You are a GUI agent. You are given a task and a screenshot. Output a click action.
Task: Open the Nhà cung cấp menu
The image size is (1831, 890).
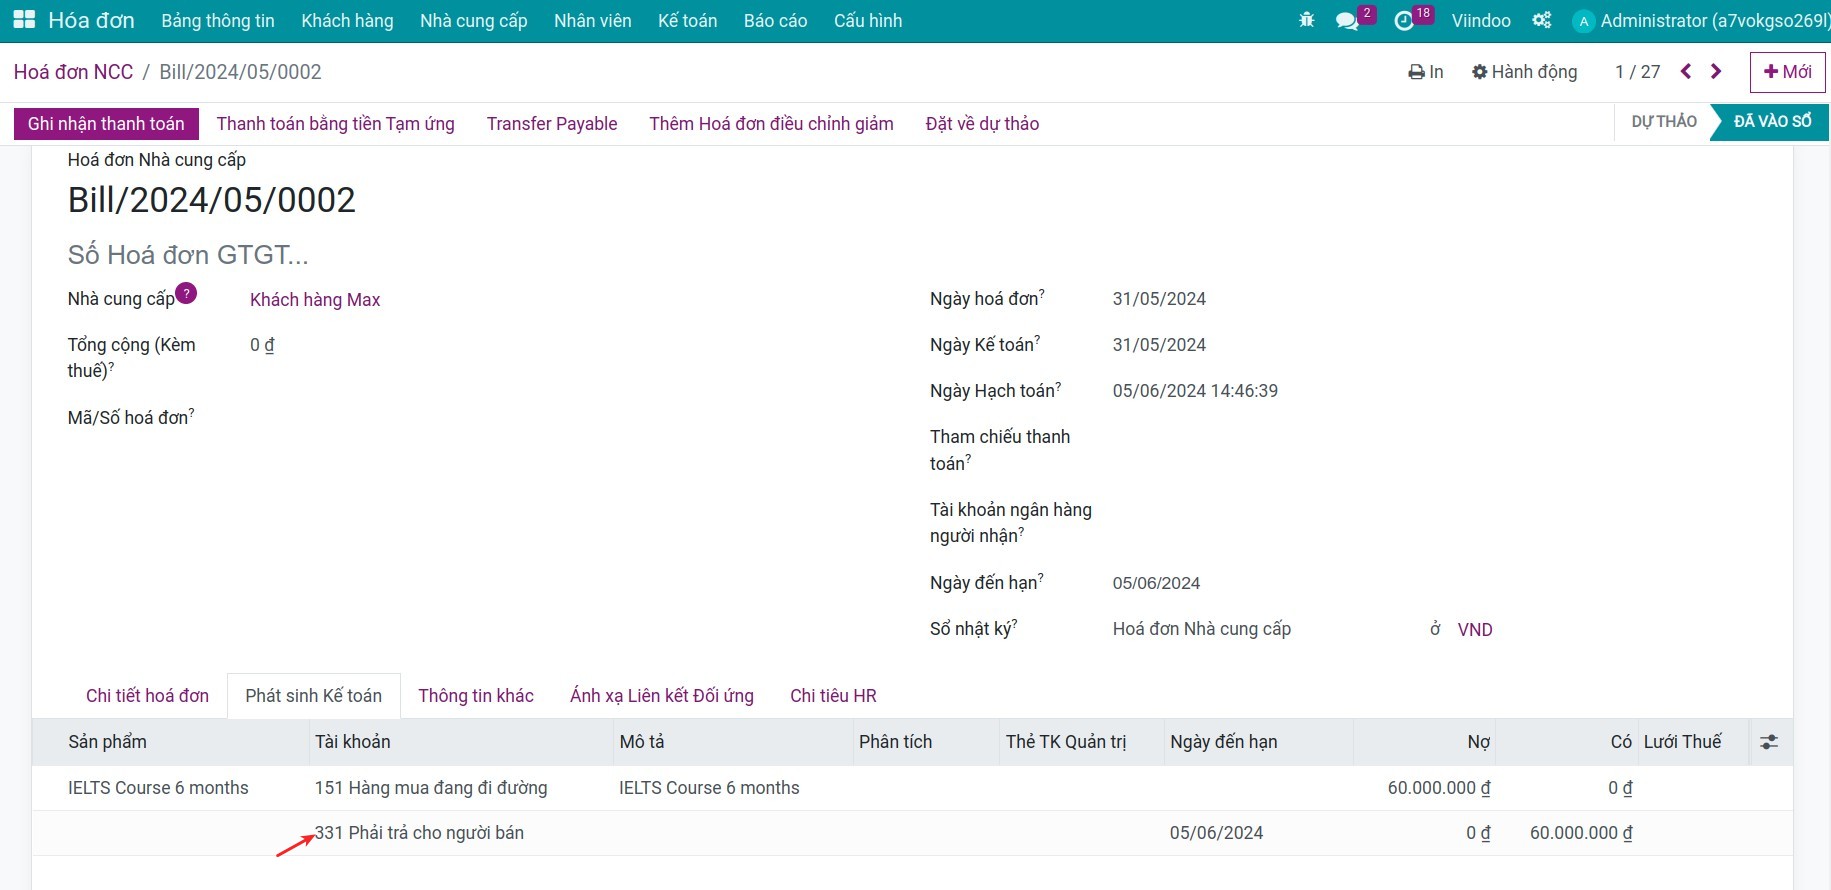click(x=474, y=21)
